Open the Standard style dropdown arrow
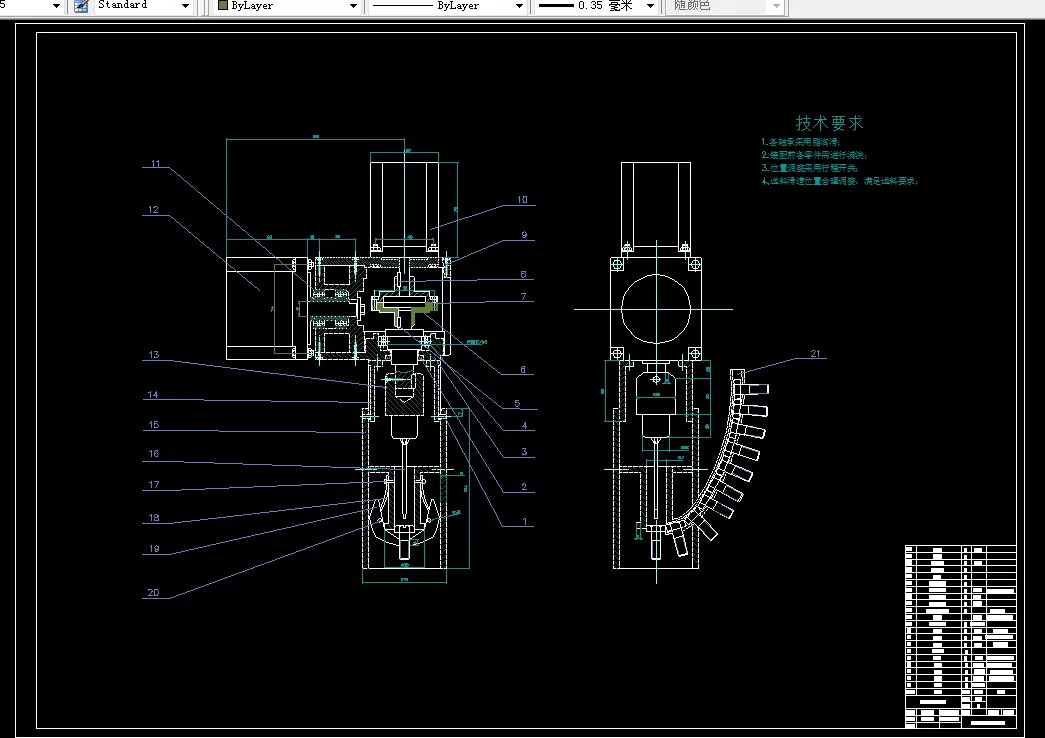 (x=185, y=6)
